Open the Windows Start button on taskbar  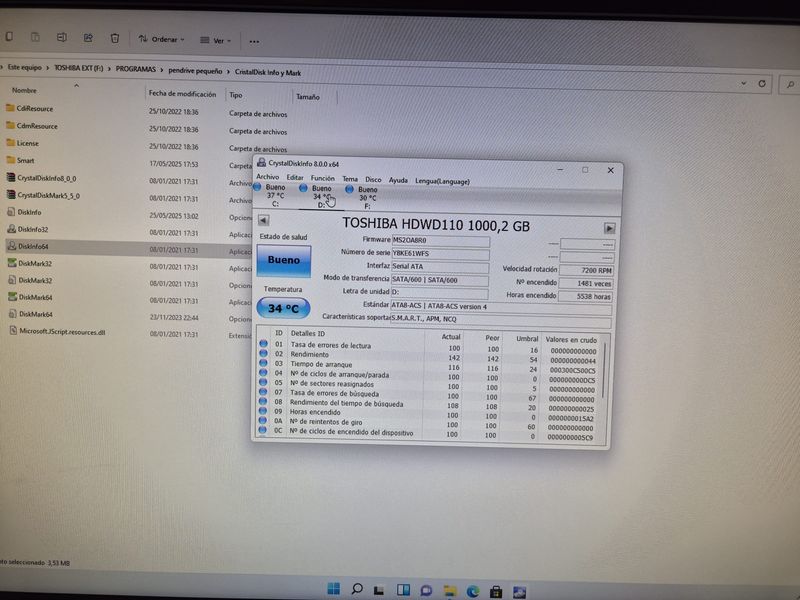click(x=334, y=589)
